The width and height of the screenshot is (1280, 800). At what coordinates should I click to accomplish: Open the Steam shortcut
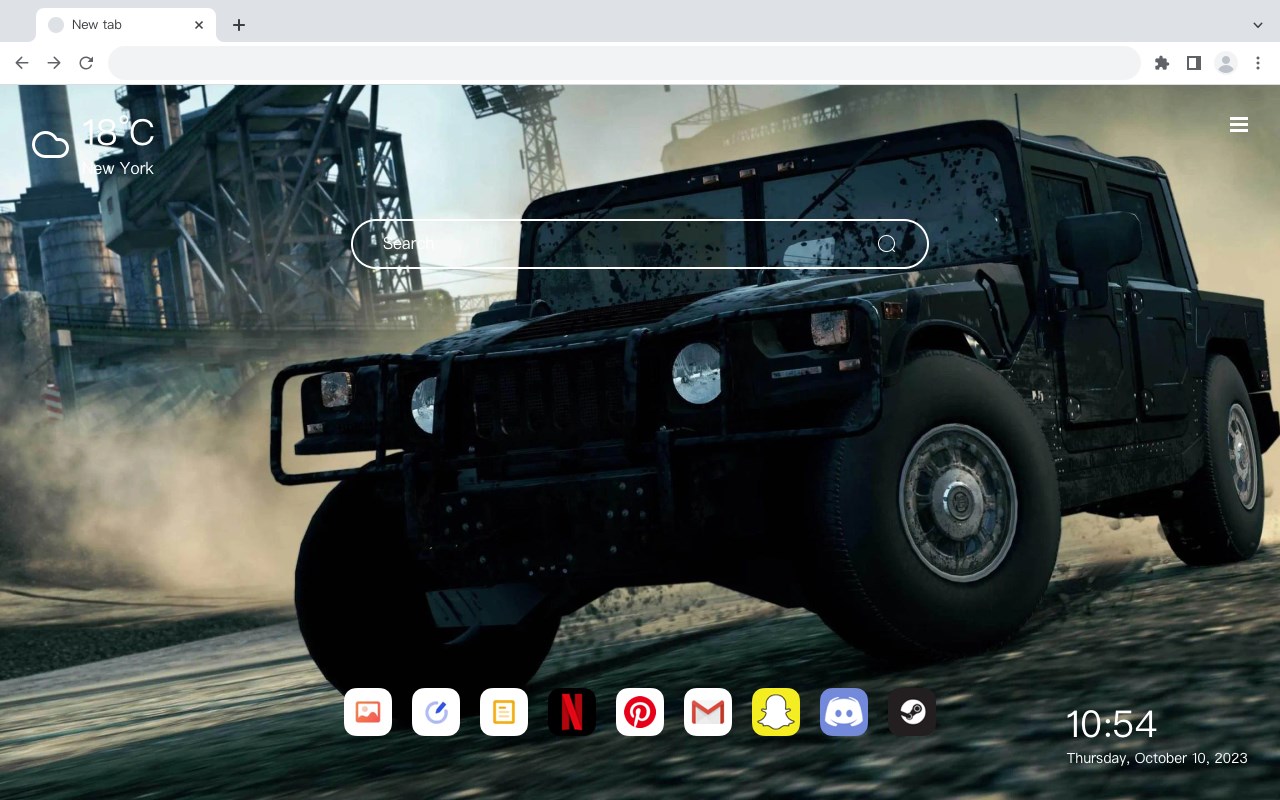tap(912, 712)
